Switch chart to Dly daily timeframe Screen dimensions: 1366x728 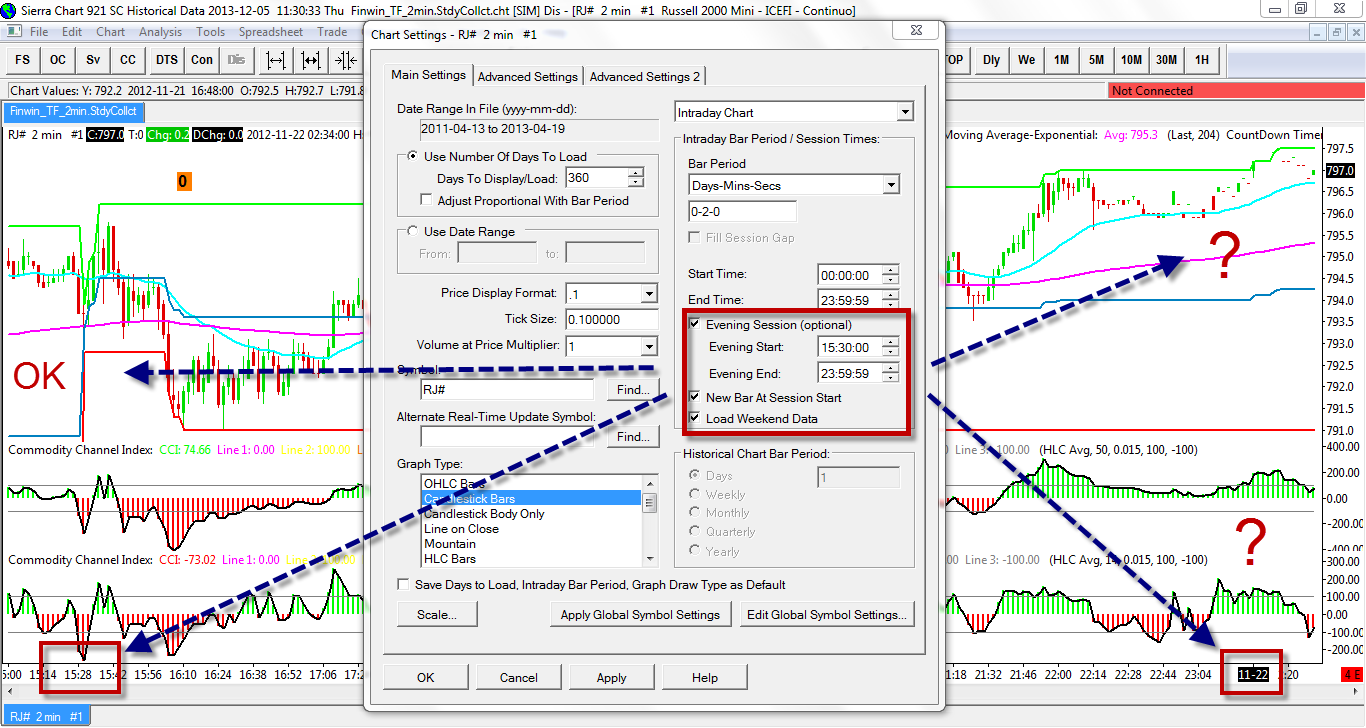click(x=991, y=60)
